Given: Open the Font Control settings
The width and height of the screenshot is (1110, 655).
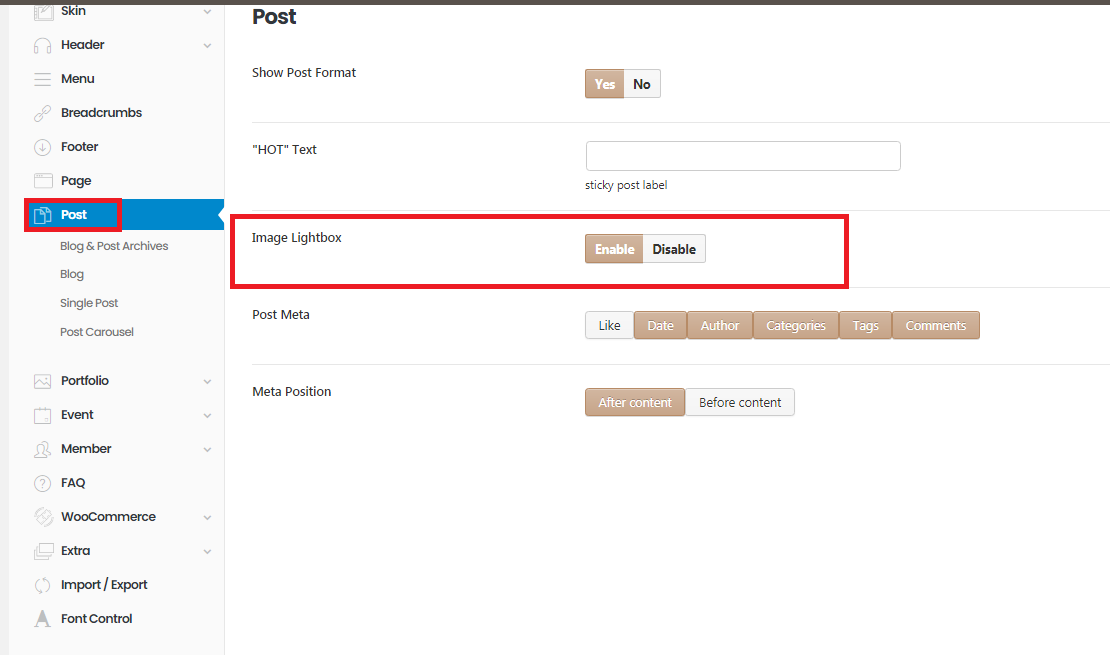Looking at the screenshot, I should point(96,619).
